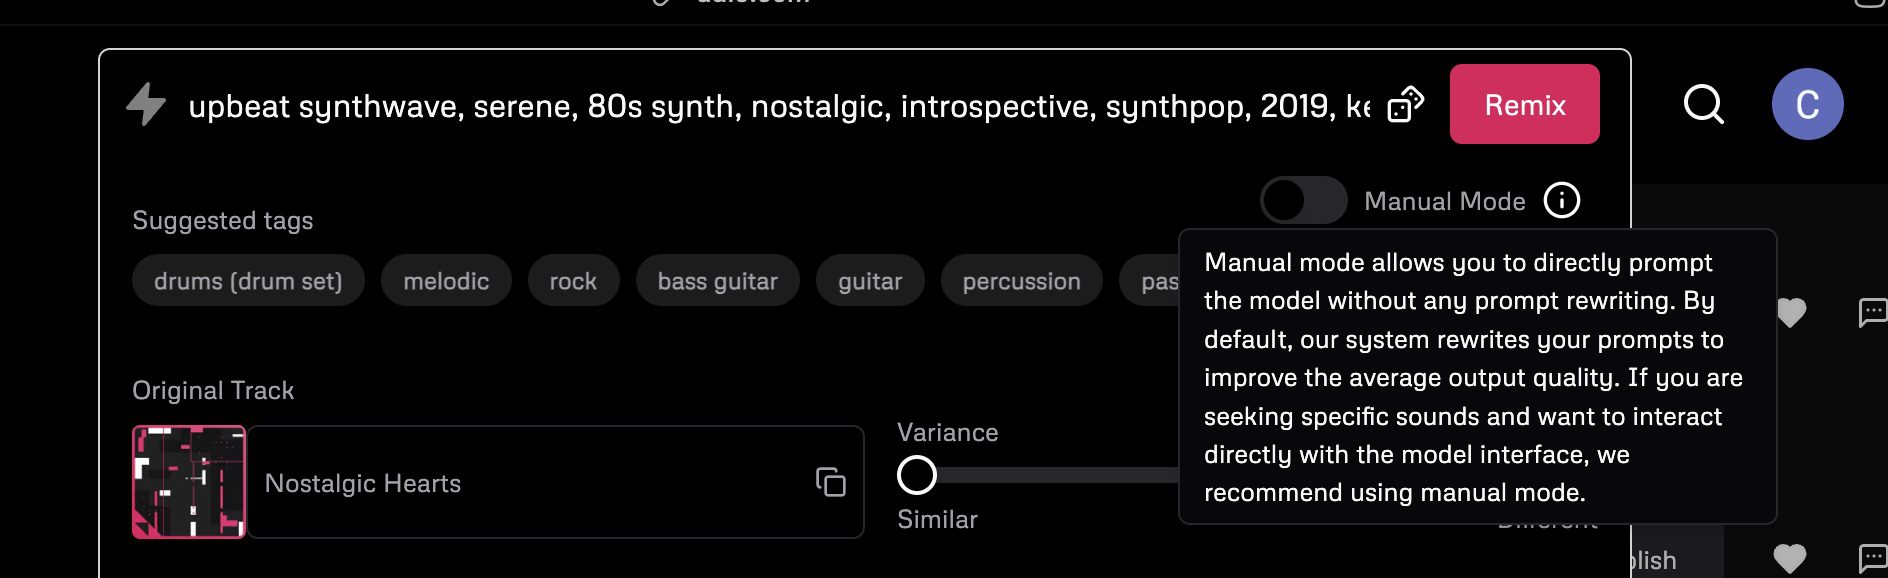
Task: Click the Remix button
Action: coord(1523,103)
